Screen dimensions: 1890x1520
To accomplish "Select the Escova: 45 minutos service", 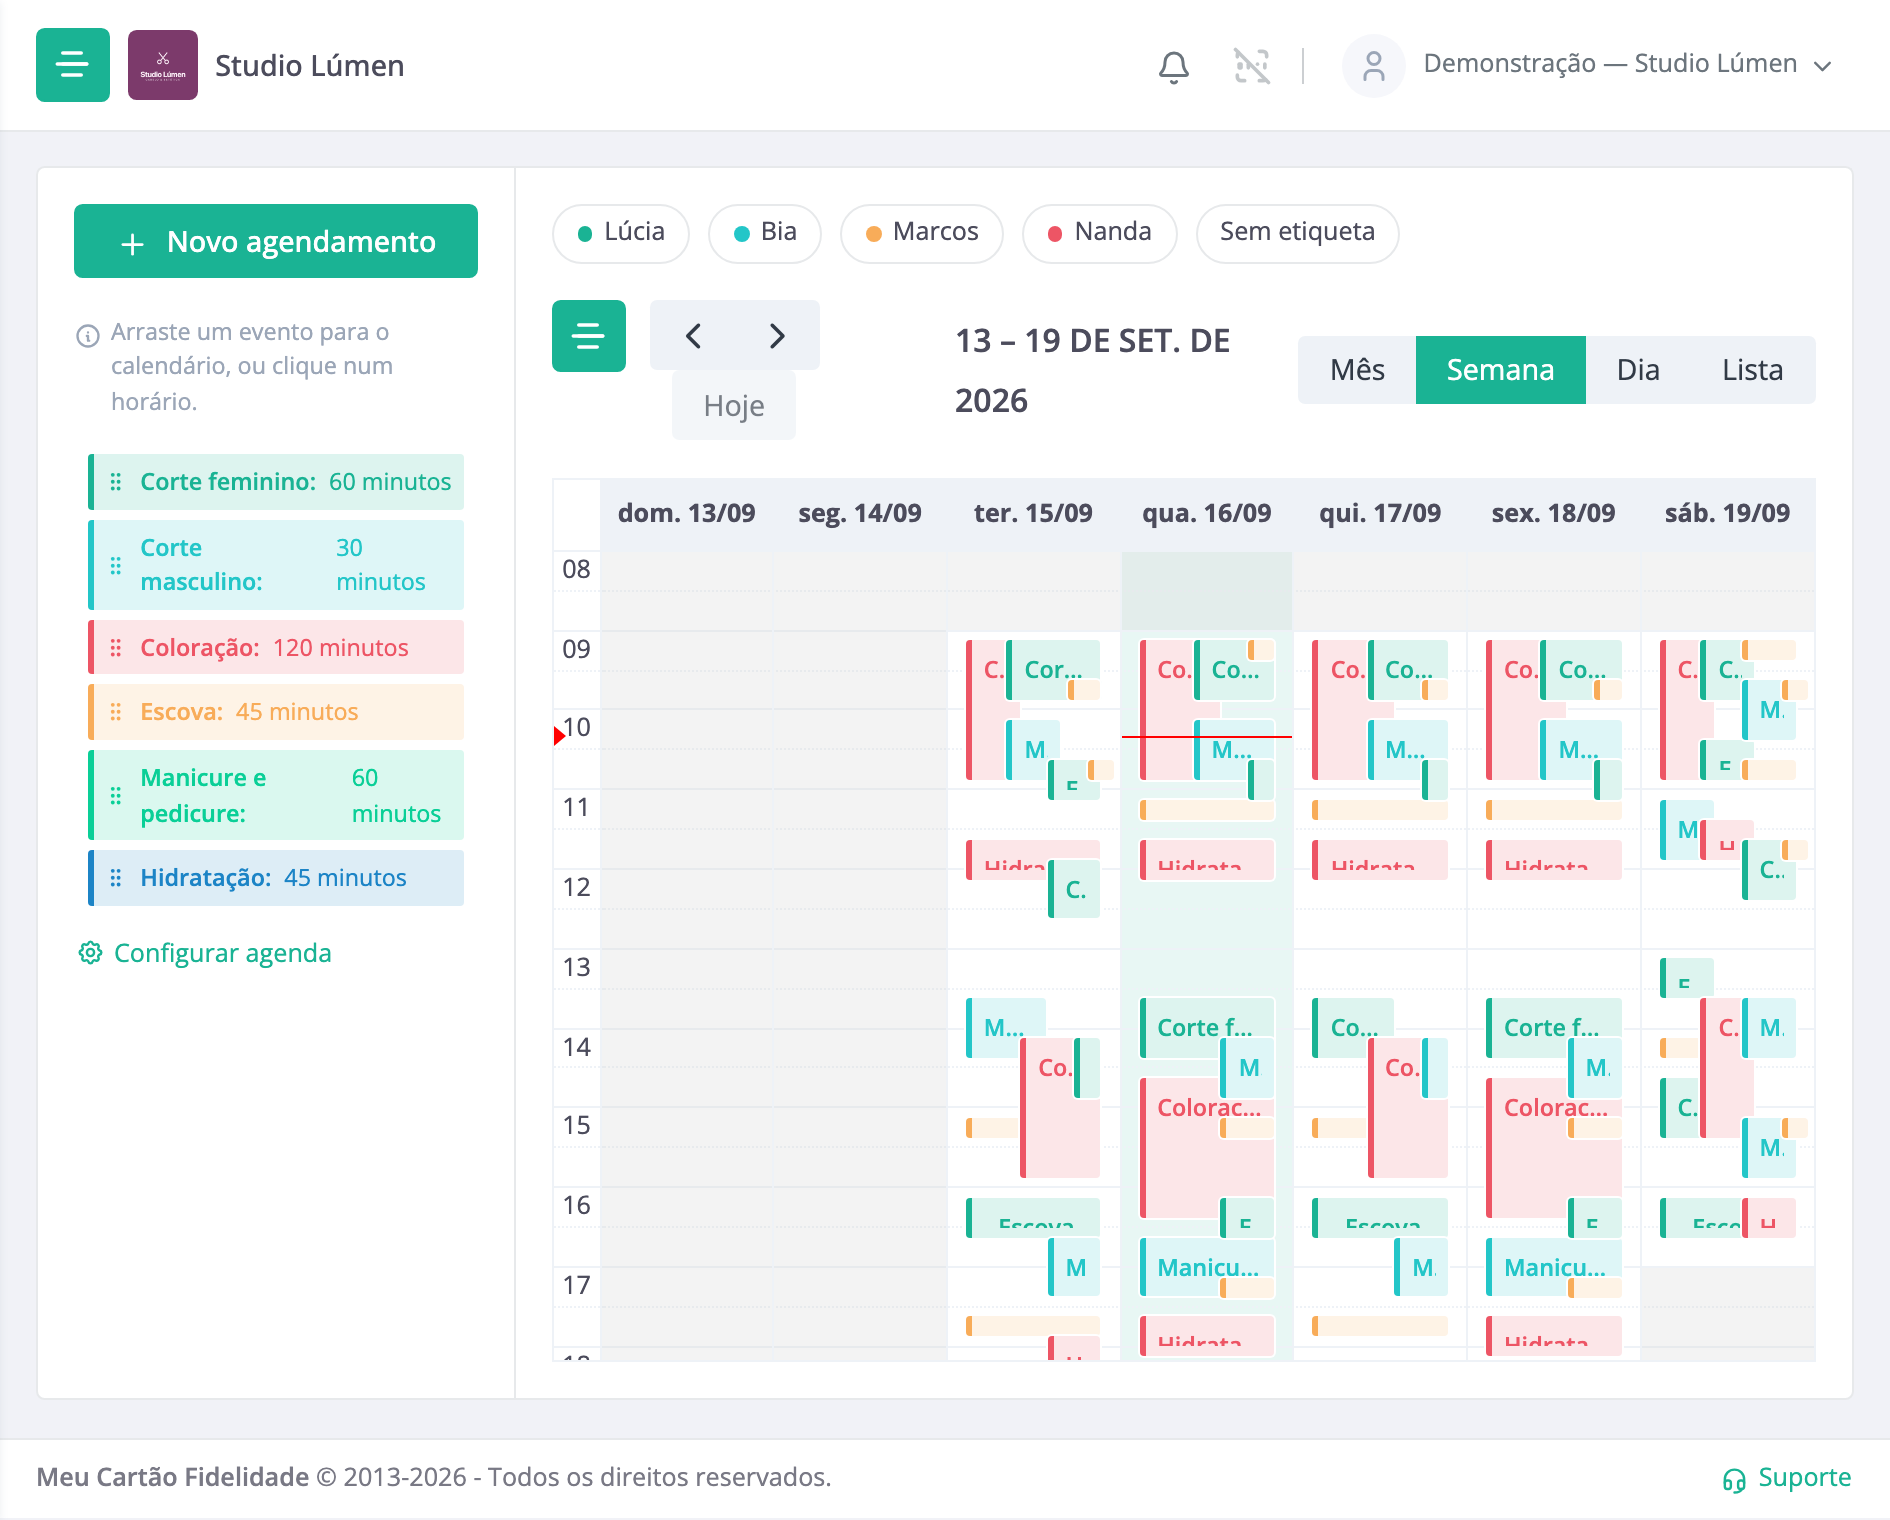I will click(276, 712).
